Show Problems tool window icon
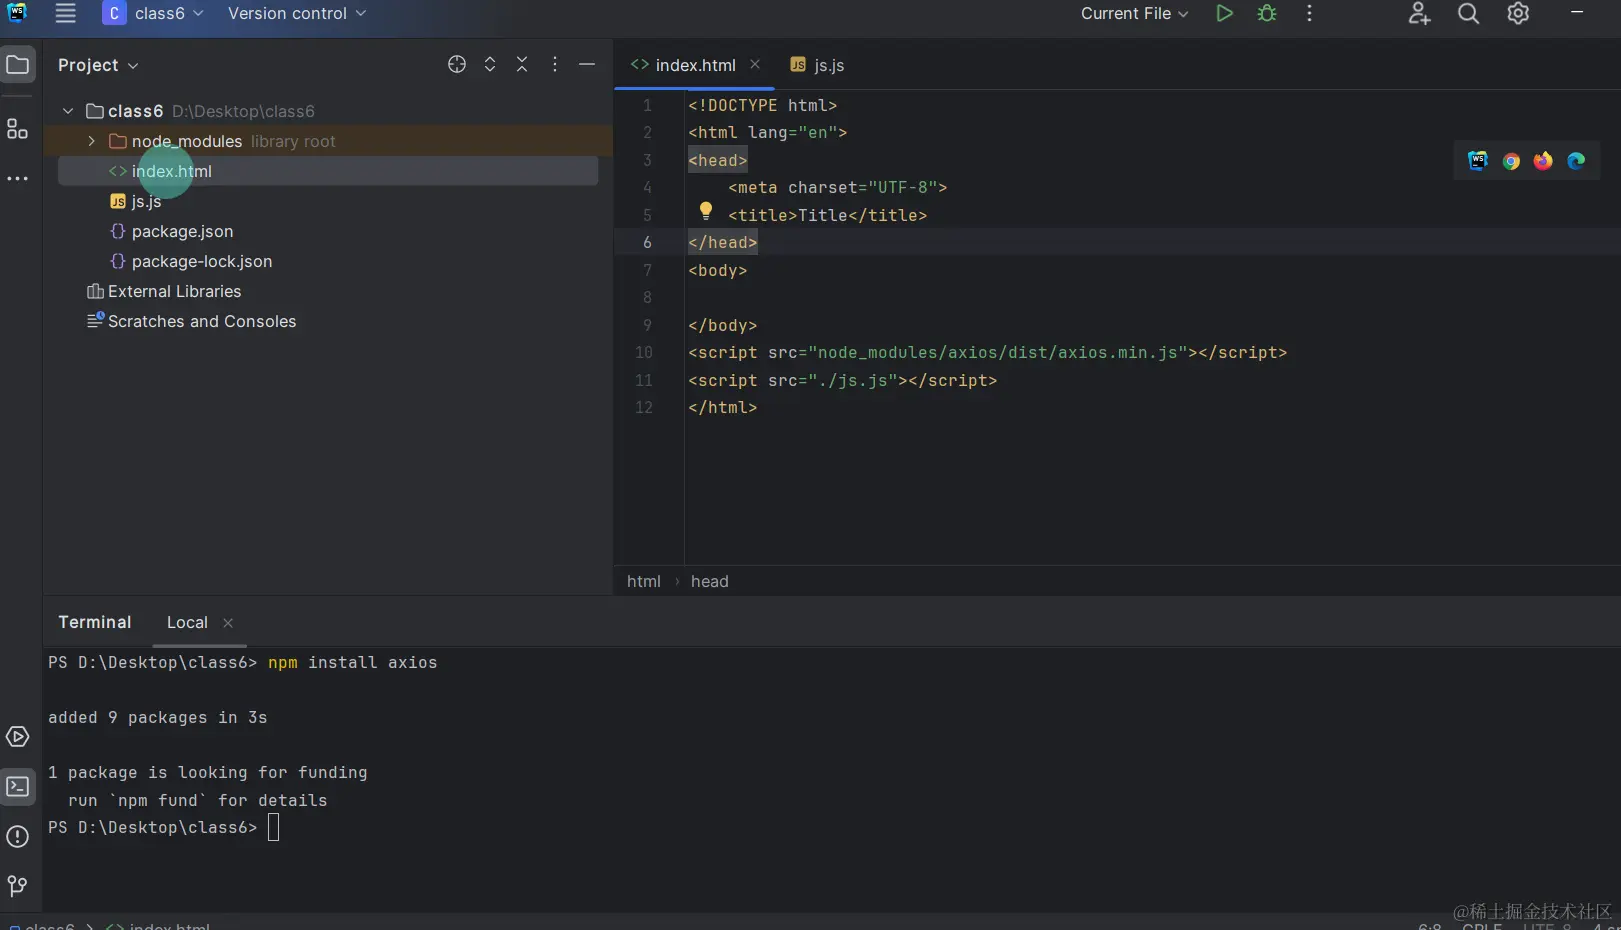The image size is (1621, 930). (17, 837)
